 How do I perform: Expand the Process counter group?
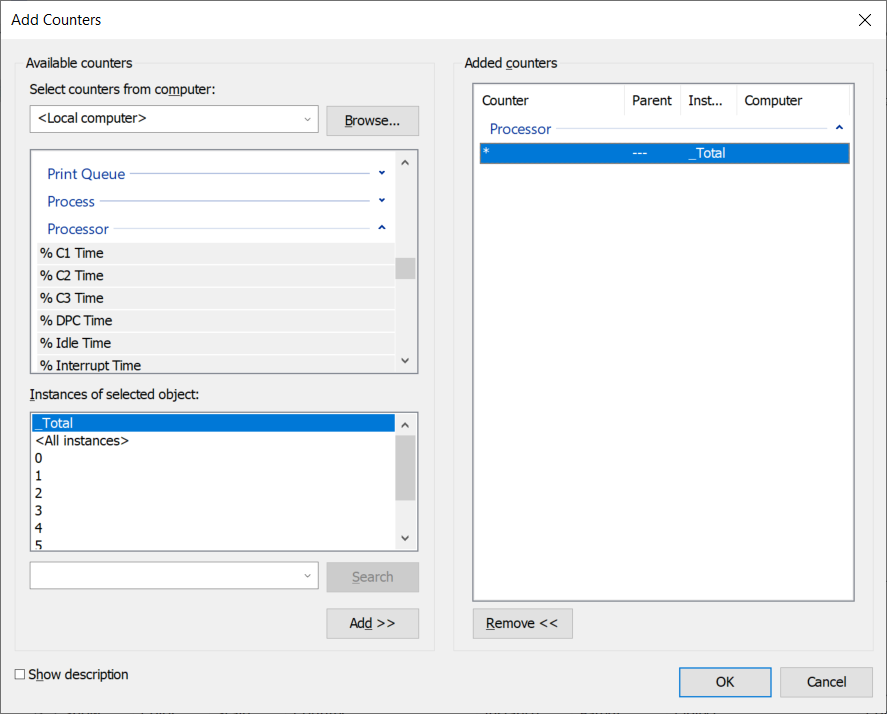click(382, 201)
